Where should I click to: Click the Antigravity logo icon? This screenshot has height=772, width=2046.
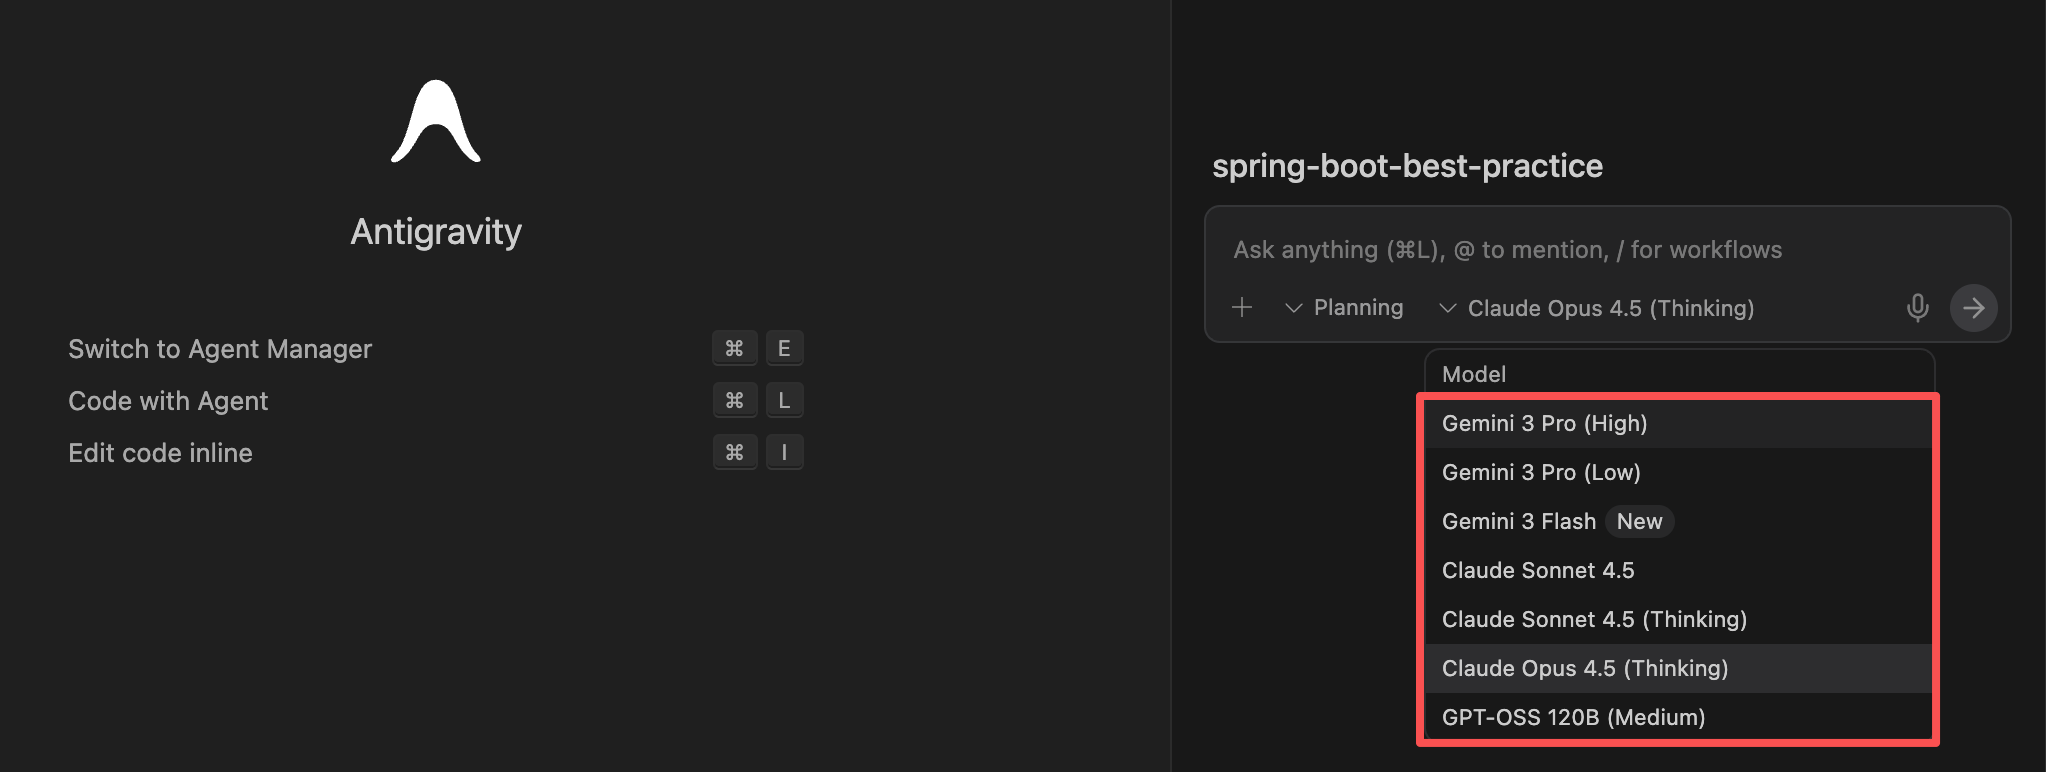436,122
